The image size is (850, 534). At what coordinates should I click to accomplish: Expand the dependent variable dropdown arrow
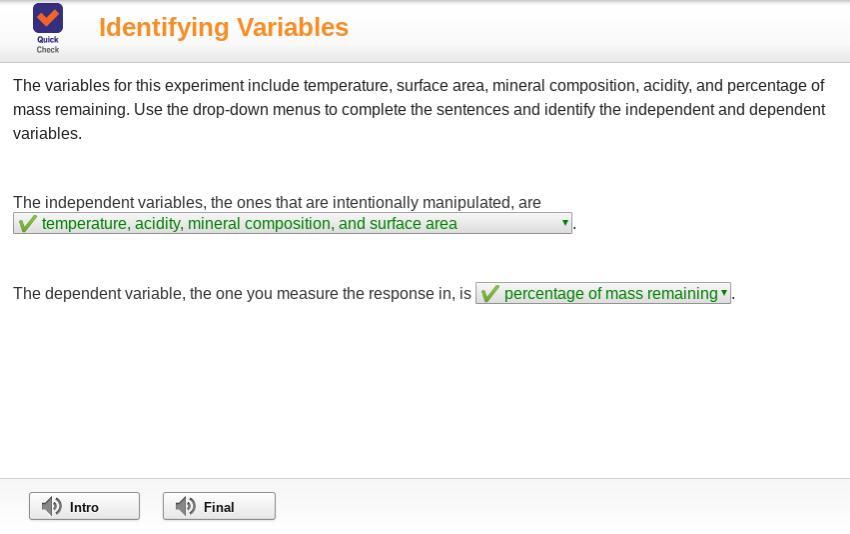[724, 293]
